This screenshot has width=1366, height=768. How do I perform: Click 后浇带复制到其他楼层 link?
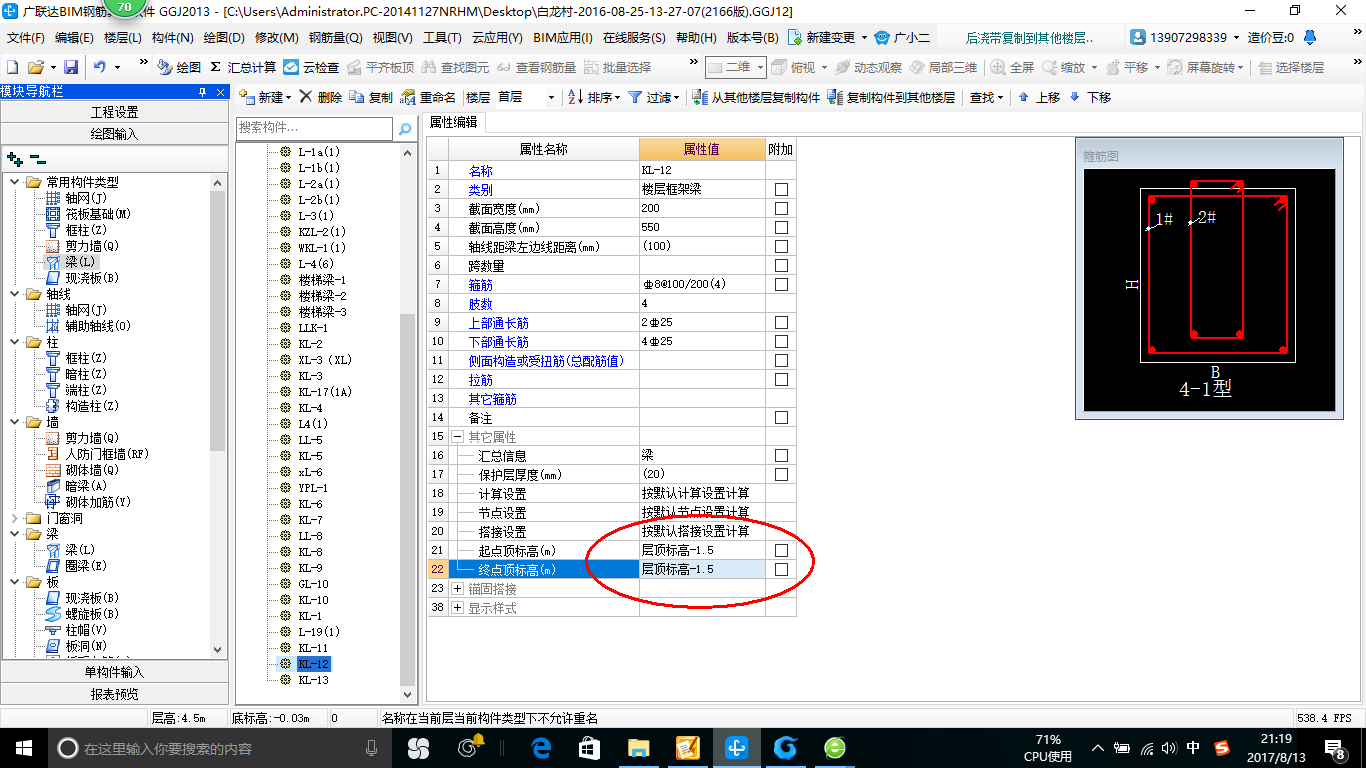[1029, 38]
